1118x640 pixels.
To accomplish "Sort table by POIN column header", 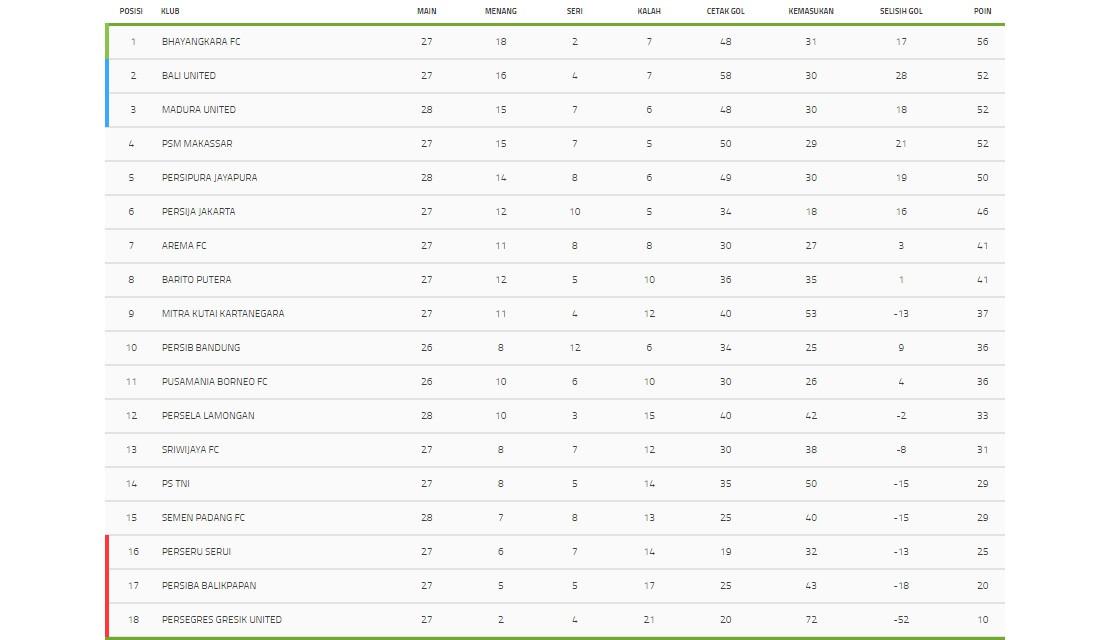I will pos(982,11).
